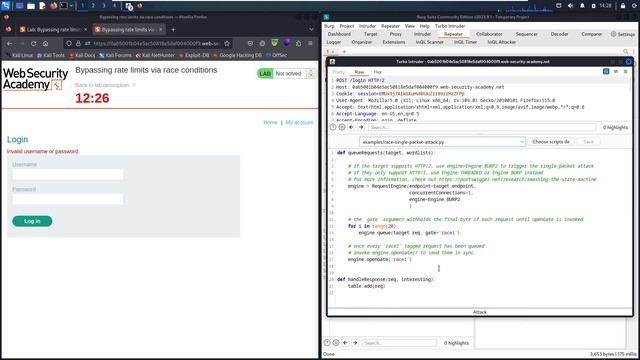Click the bottom Repeater Search field
Screen dimensions: 640x360
click(x=399, y=343)
